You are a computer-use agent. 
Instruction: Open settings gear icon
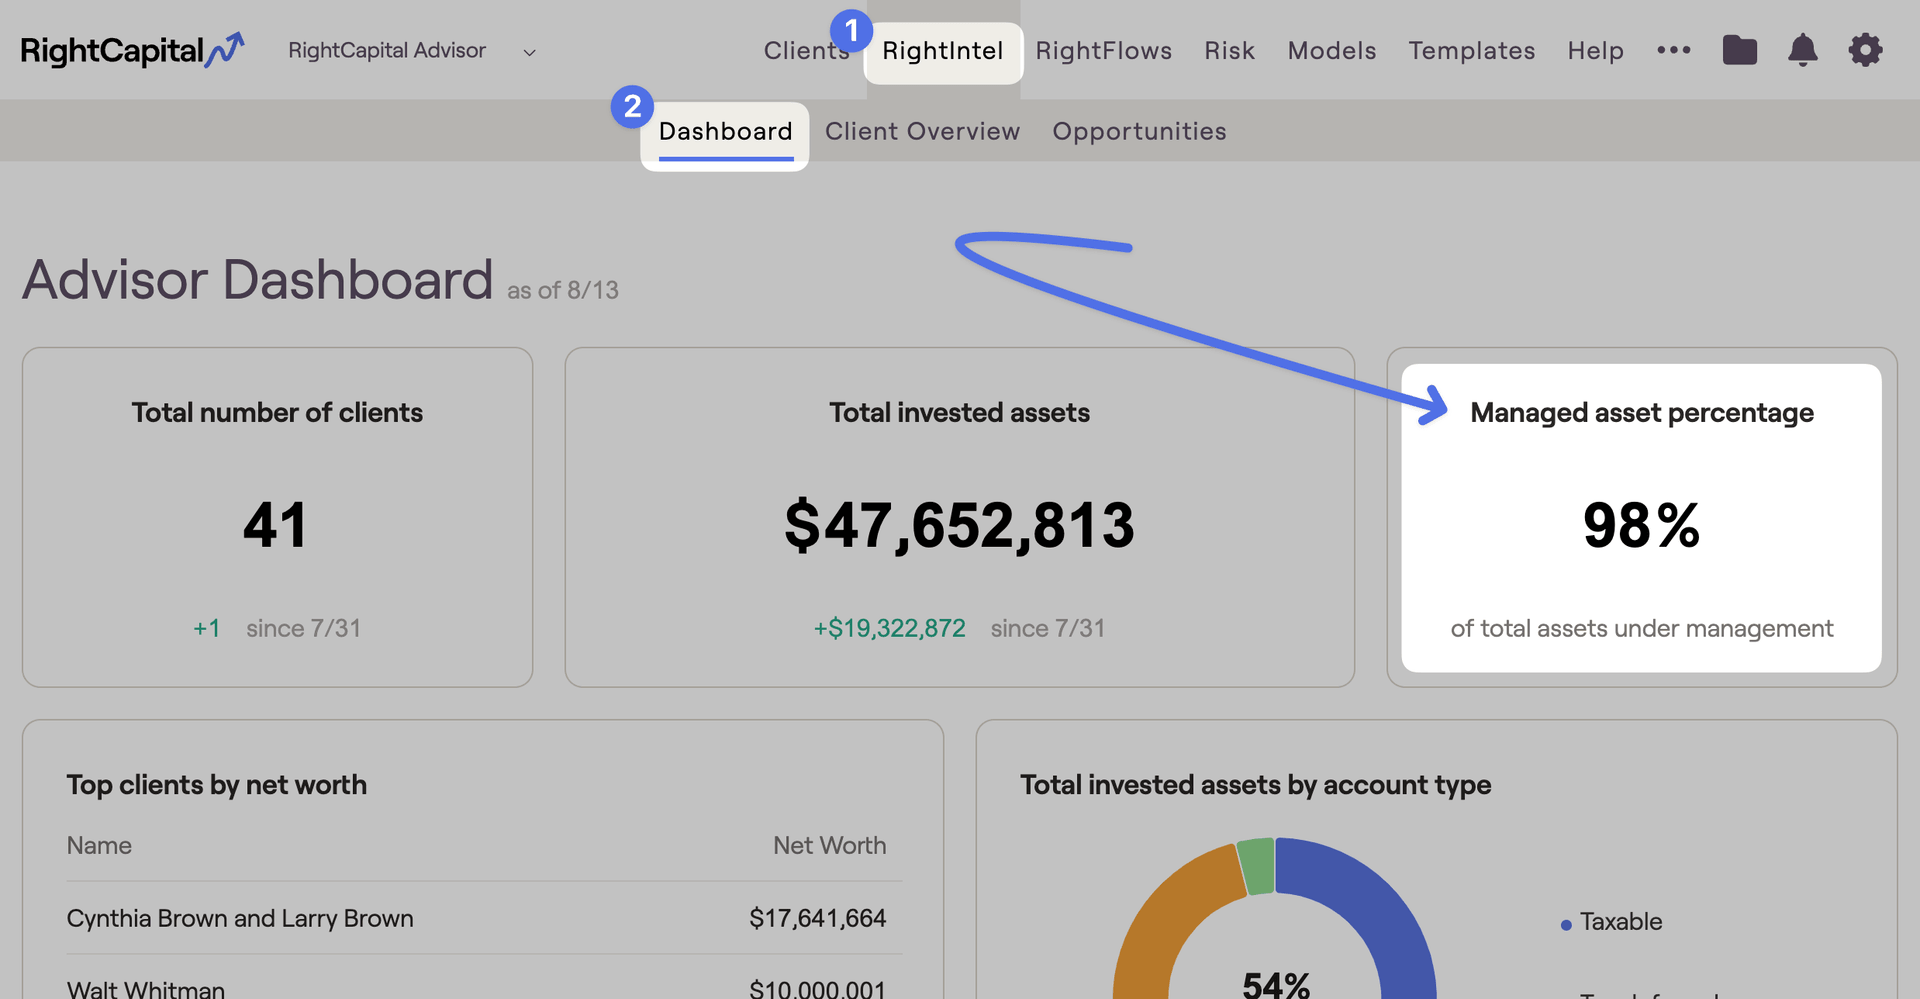point(1865,50)
